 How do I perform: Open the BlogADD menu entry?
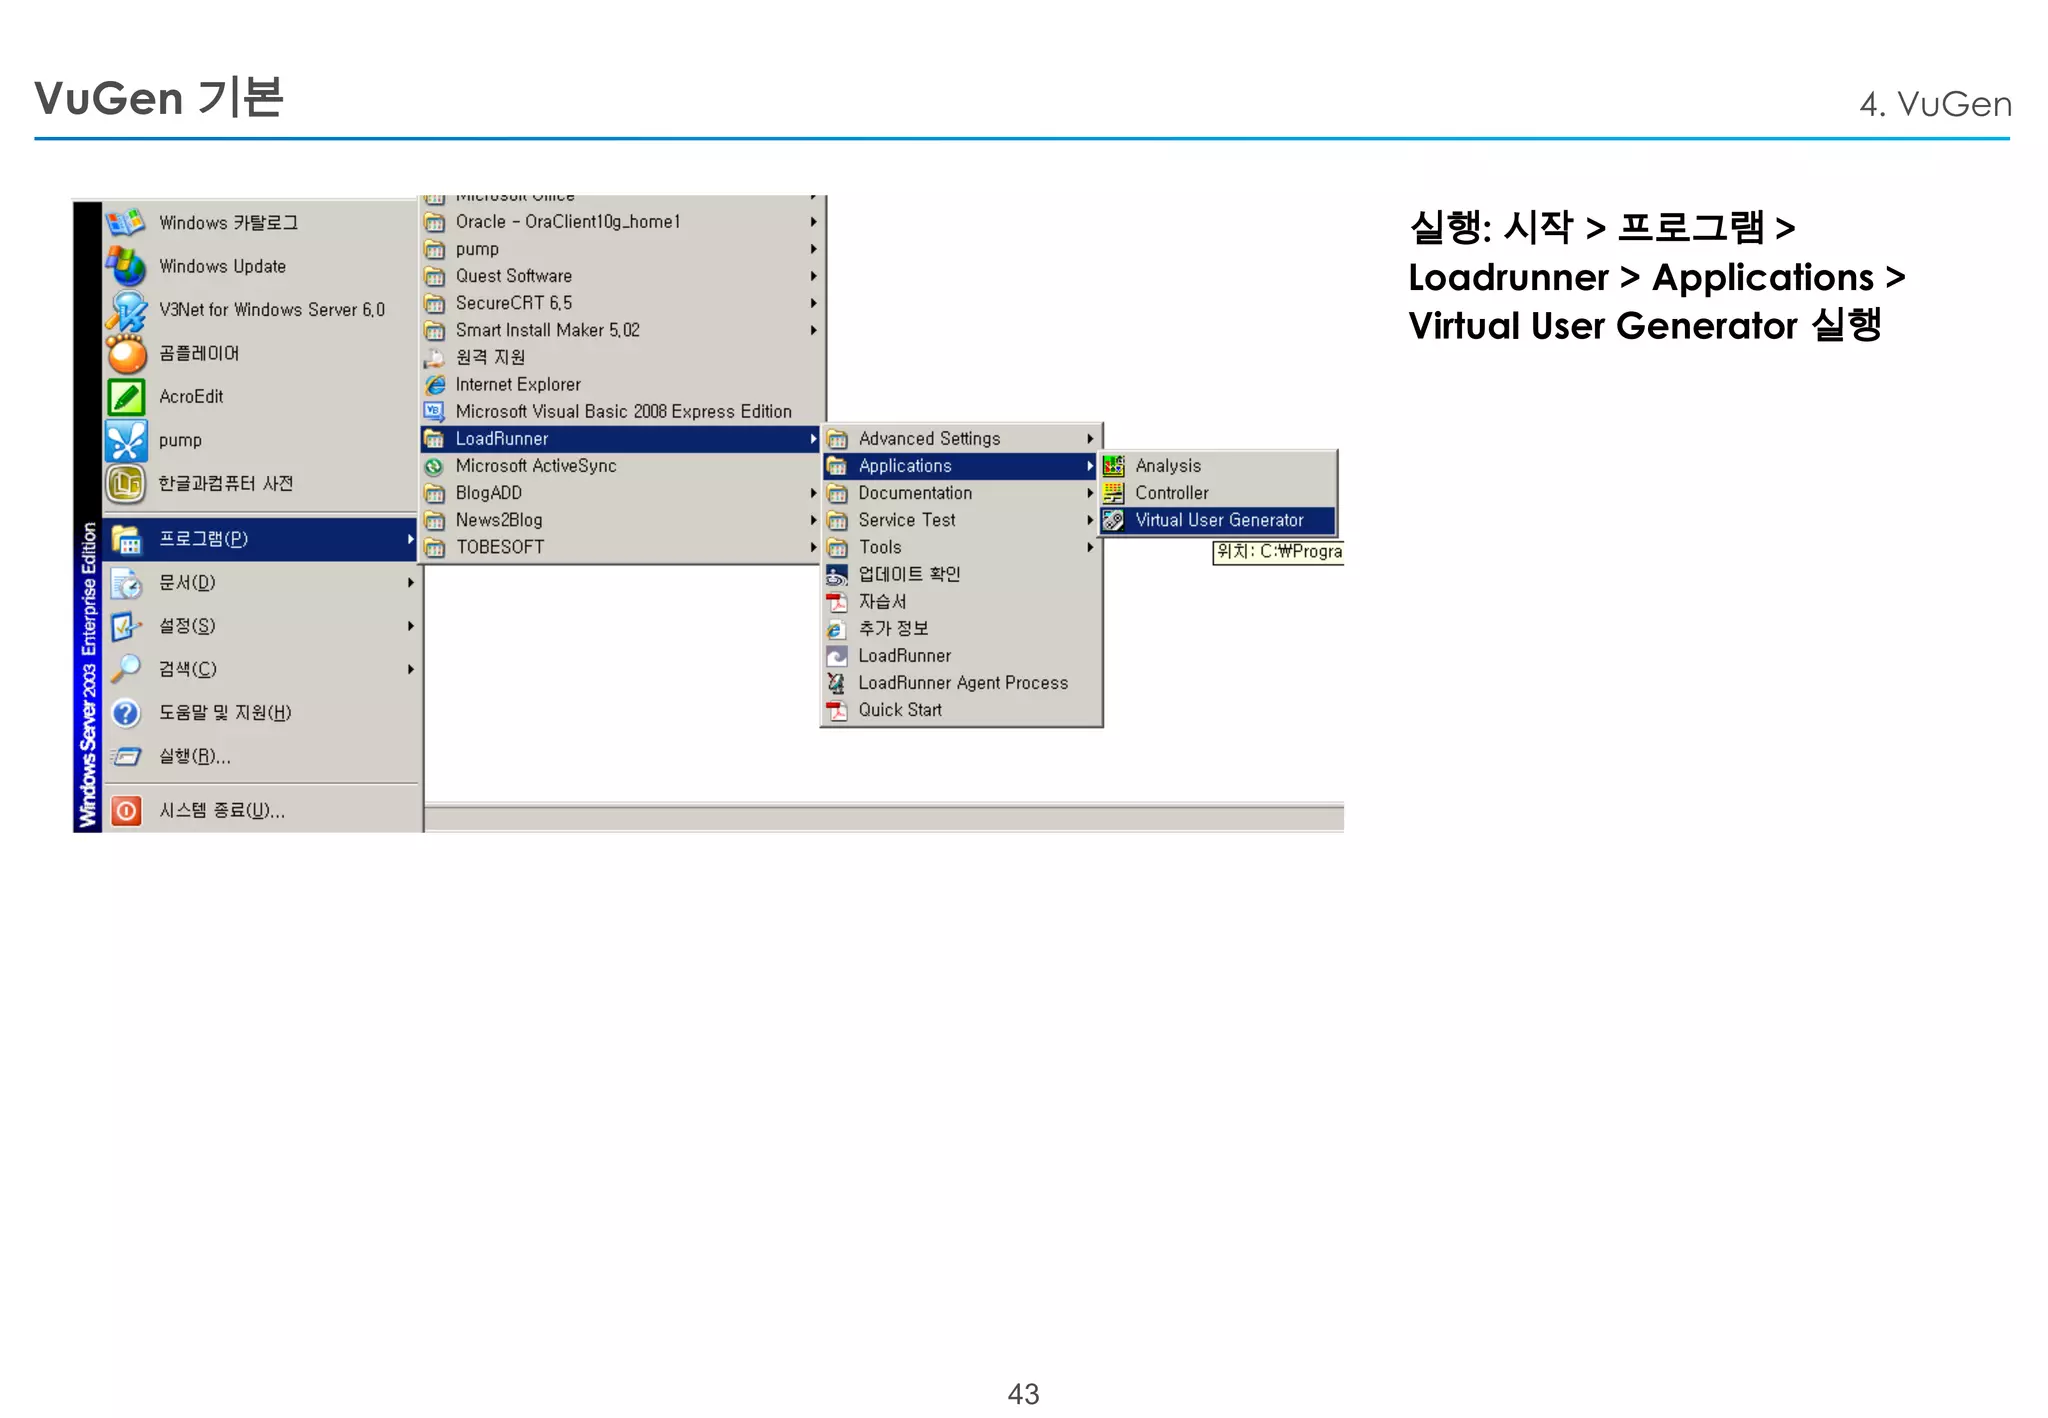pyautogui.click(x=621, y=493)
